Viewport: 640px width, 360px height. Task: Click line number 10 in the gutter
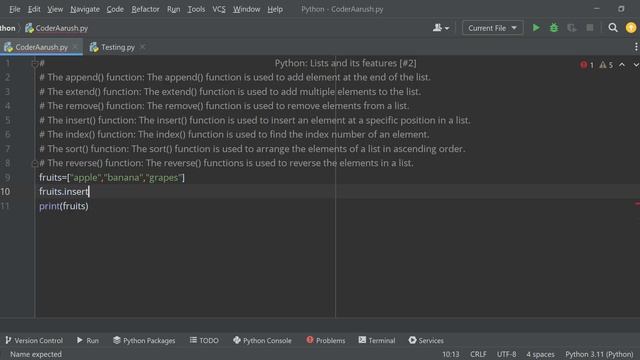pos(5,191)
